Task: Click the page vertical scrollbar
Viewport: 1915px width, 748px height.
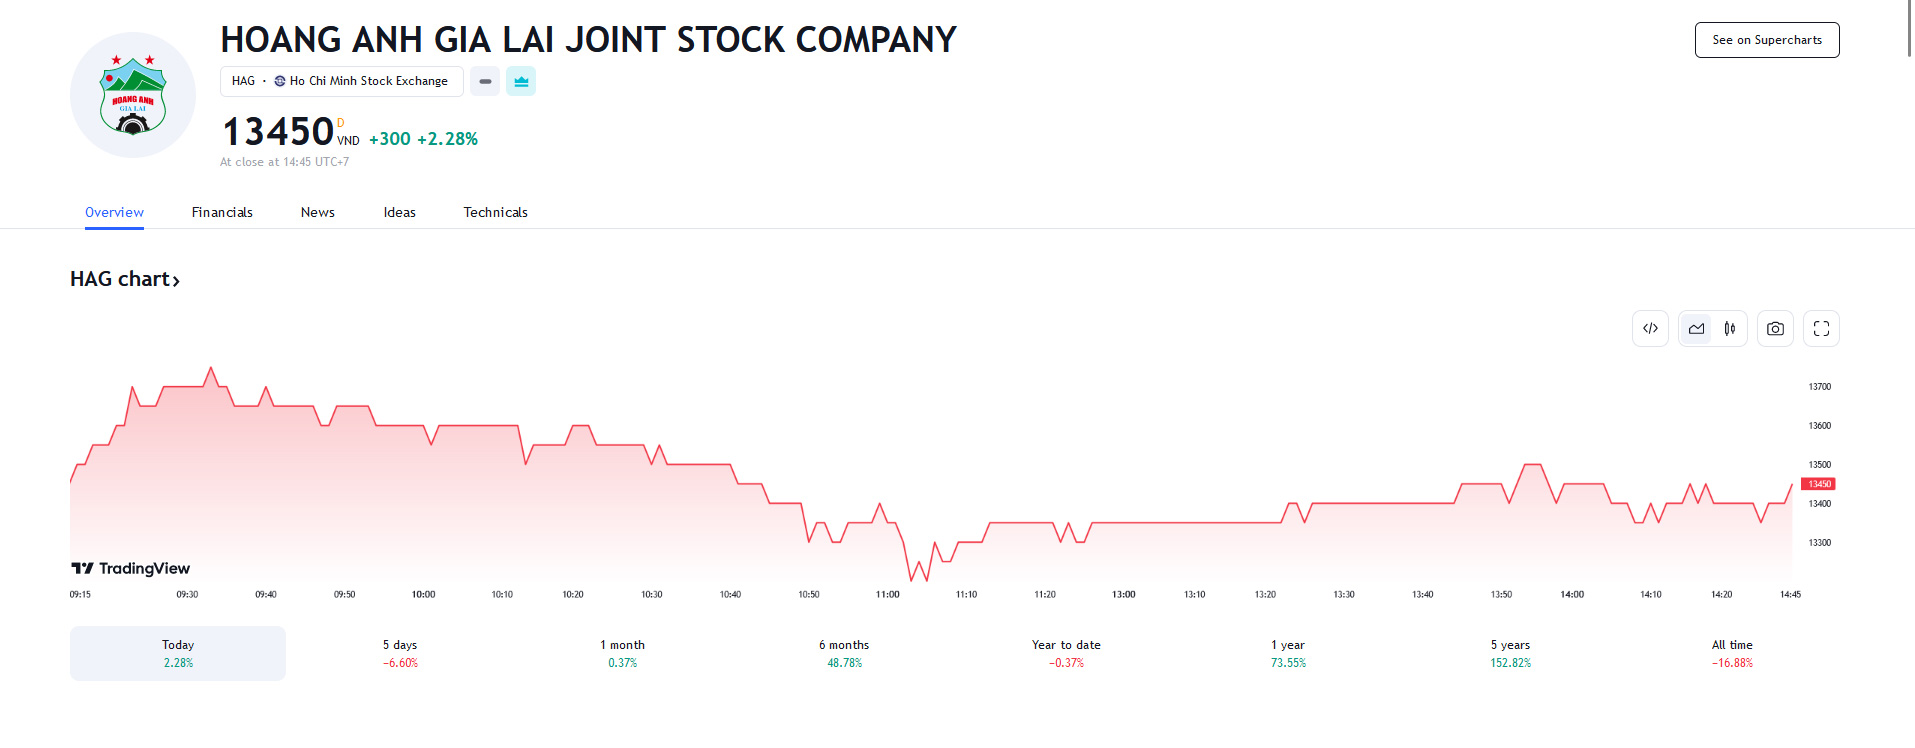Action: tap(1909, 30)
